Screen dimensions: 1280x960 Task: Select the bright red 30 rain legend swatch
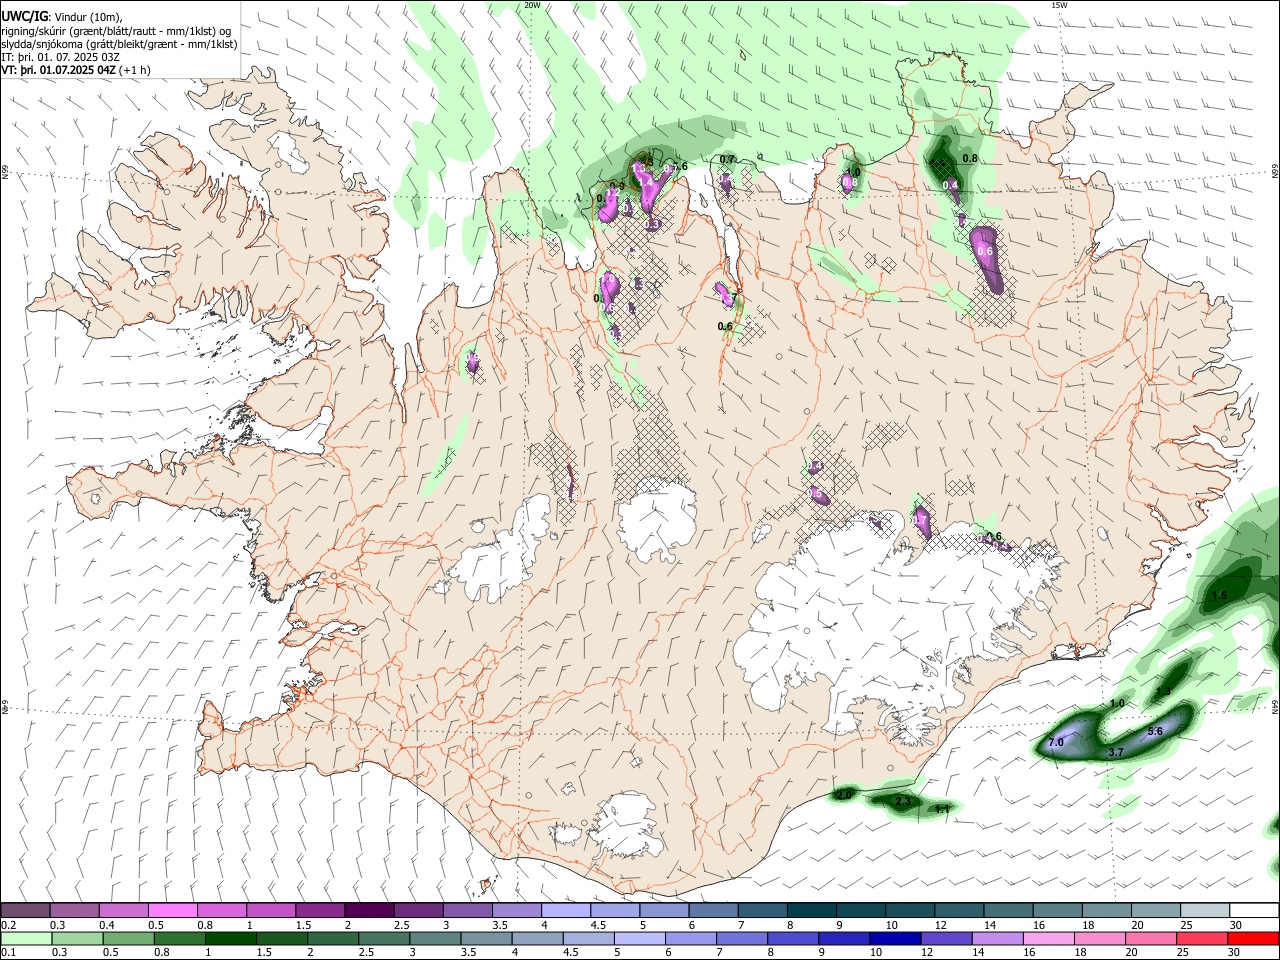pyautogui.click(x=1252, y=938)
